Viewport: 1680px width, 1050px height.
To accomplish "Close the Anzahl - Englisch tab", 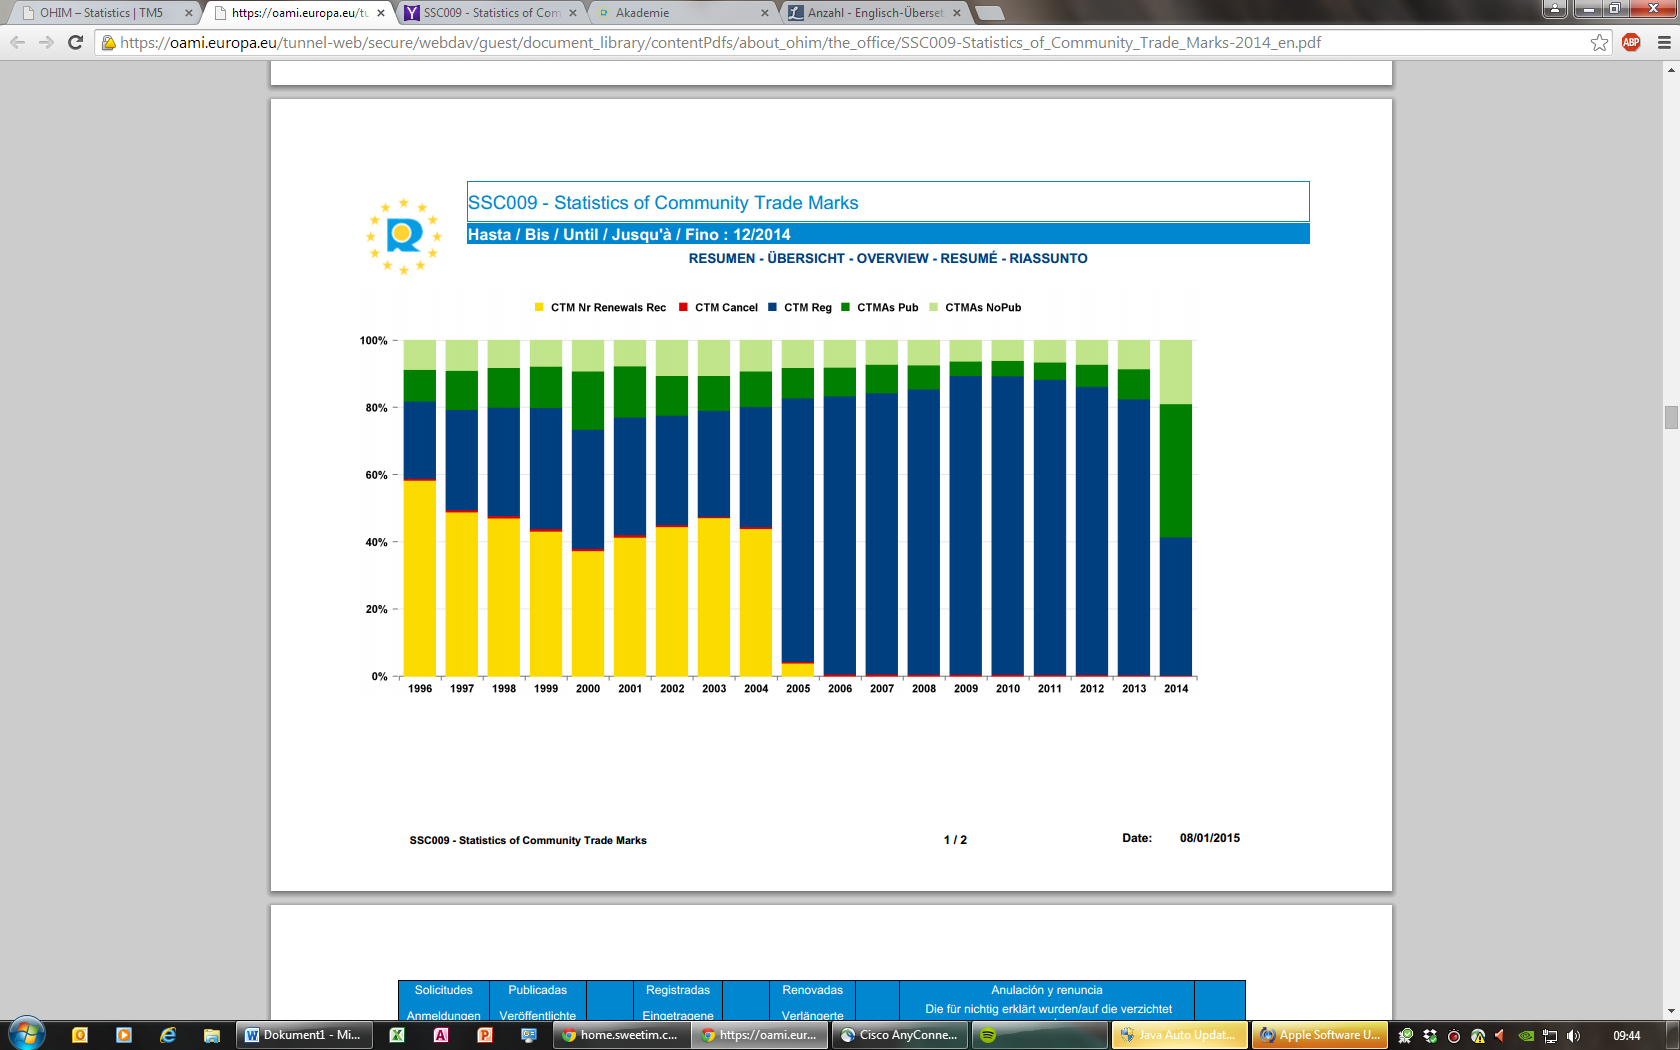I will pos(957,13).
